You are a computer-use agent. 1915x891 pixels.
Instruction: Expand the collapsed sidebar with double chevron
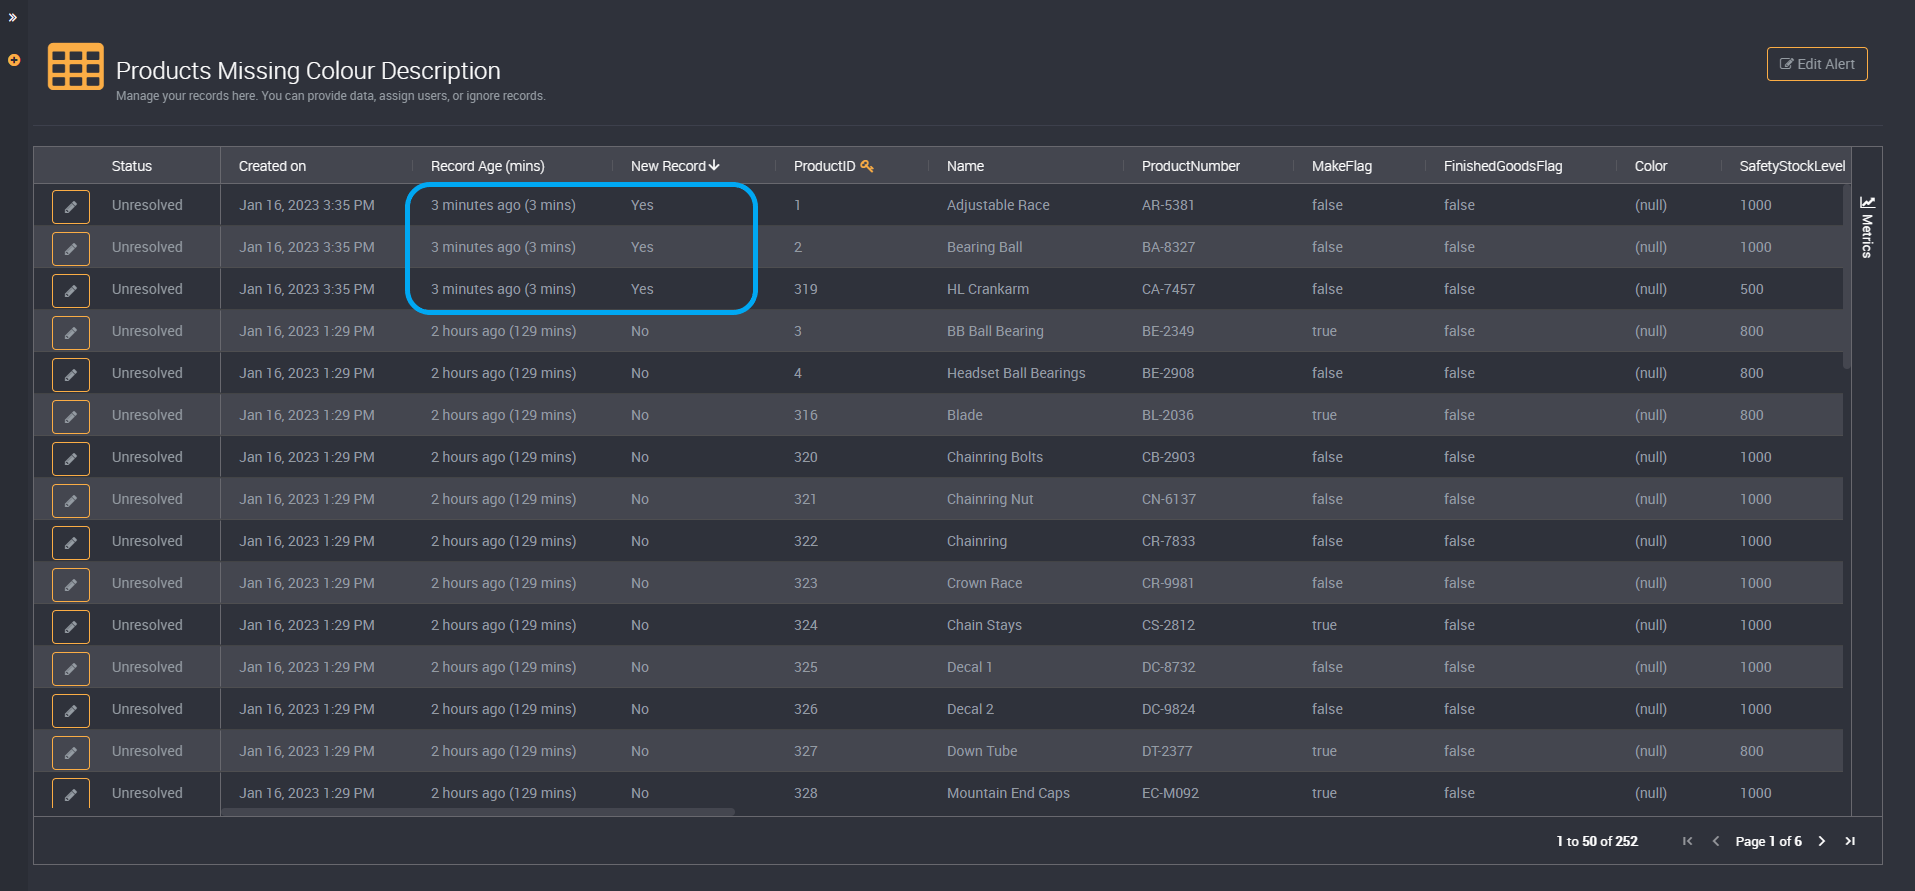point(13,17)
